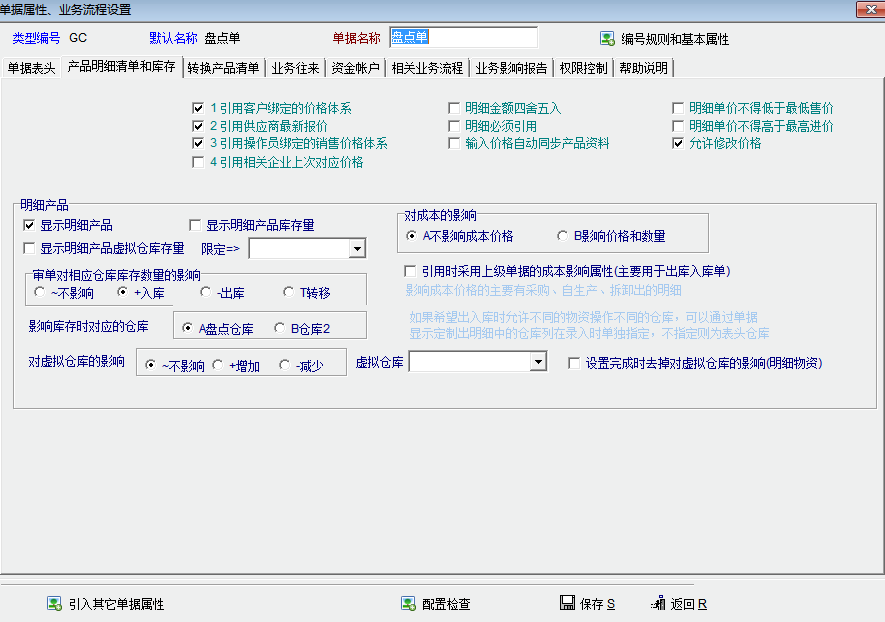The width and height of the screenshot is (885, 622).
Task: Click the 单据名称 input field
Action: pyautogui.click(x=462, y=38)
